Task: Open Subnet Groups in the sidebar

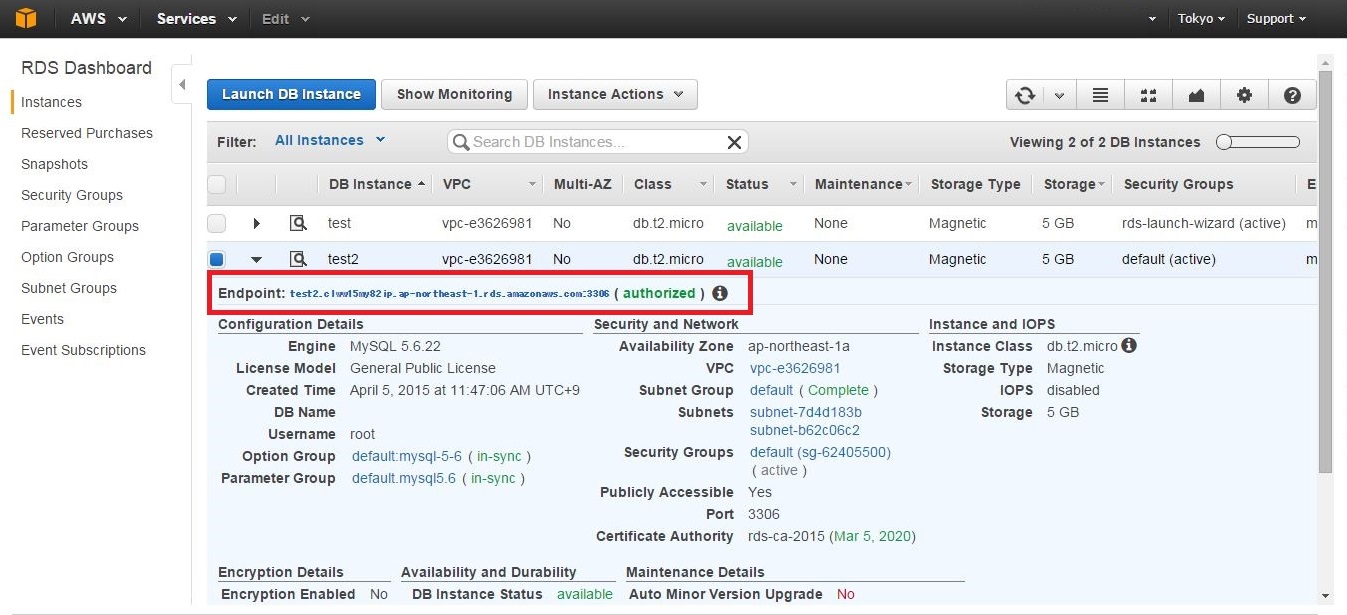Action: coord(69,288)
